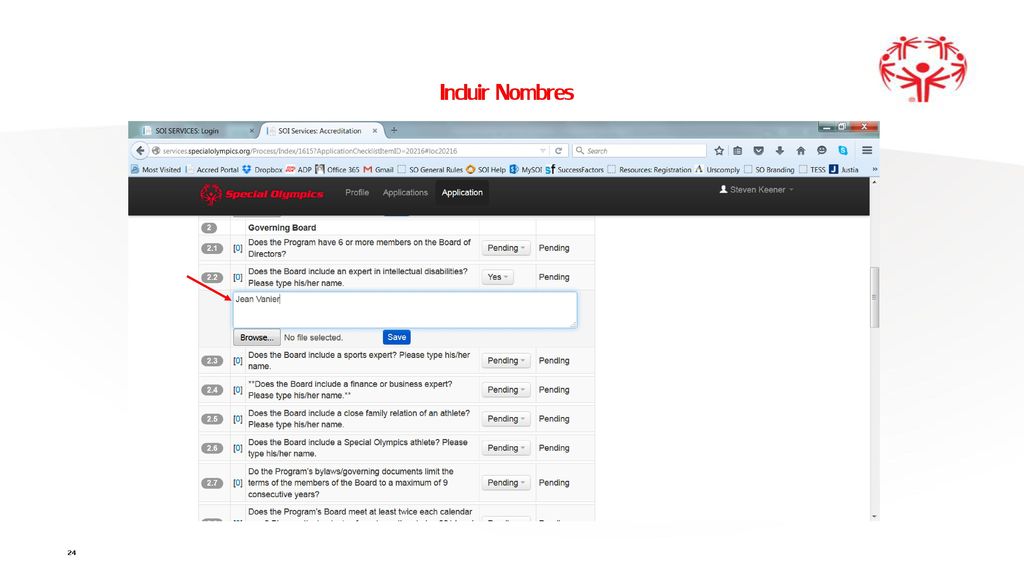This screenshot has height=576, width=1024.
Task: Open the Most Visited bookmarks folder
Action: (156, 170)
